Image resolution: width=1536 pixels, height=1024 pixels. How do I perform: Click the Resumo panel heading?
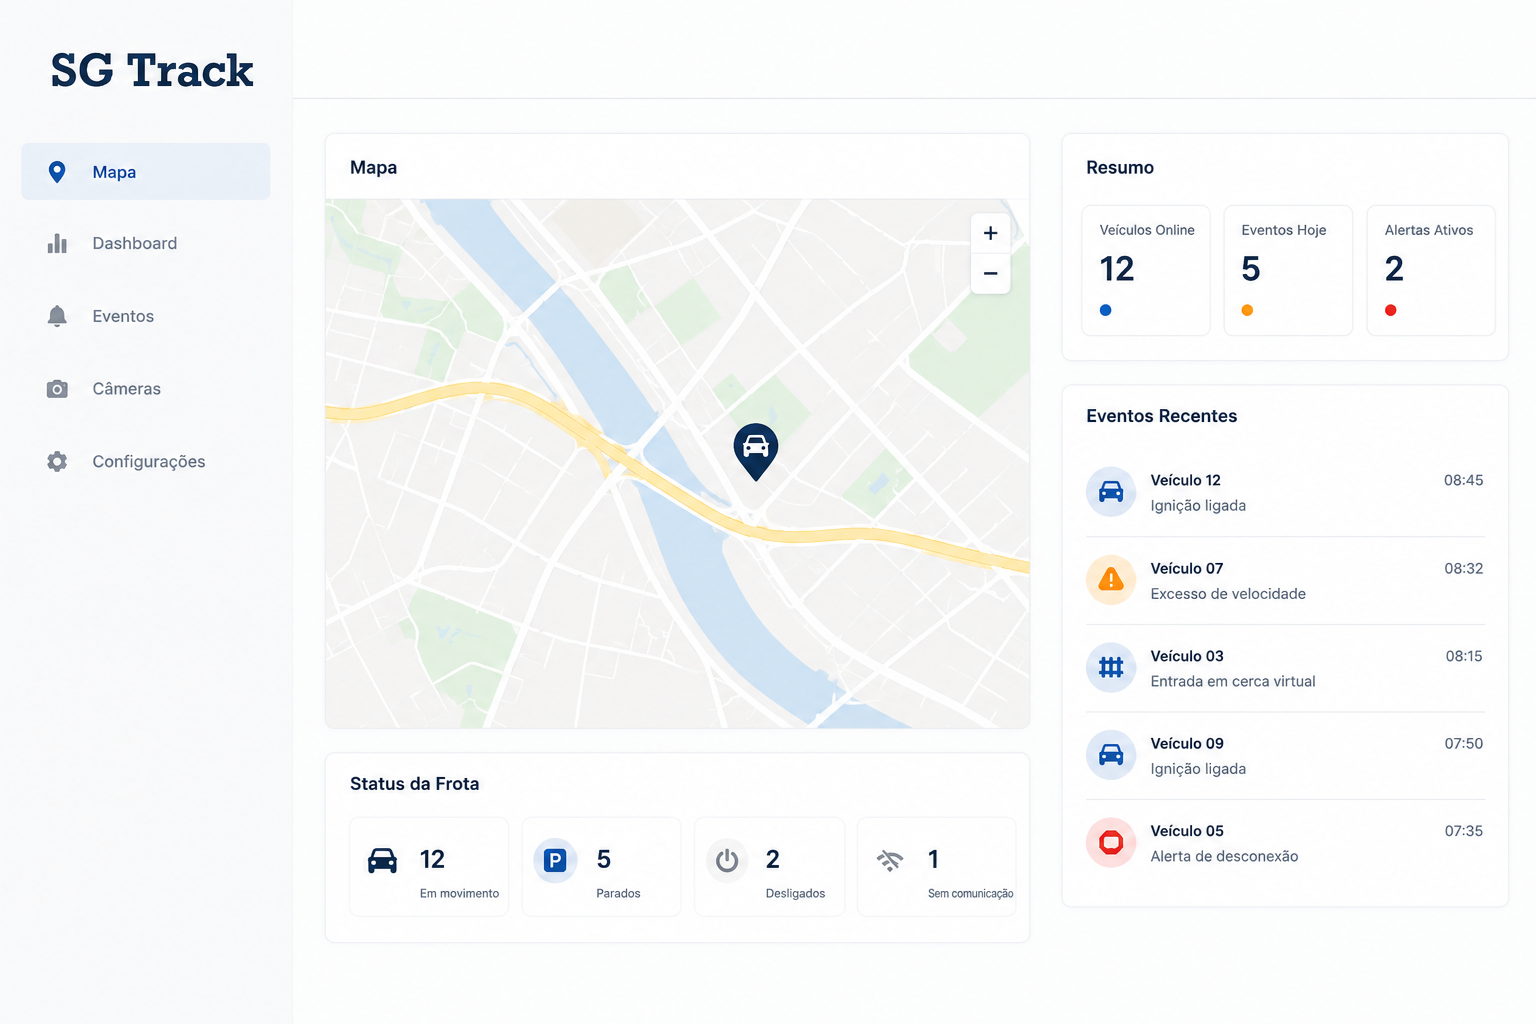click(1120, 168)
